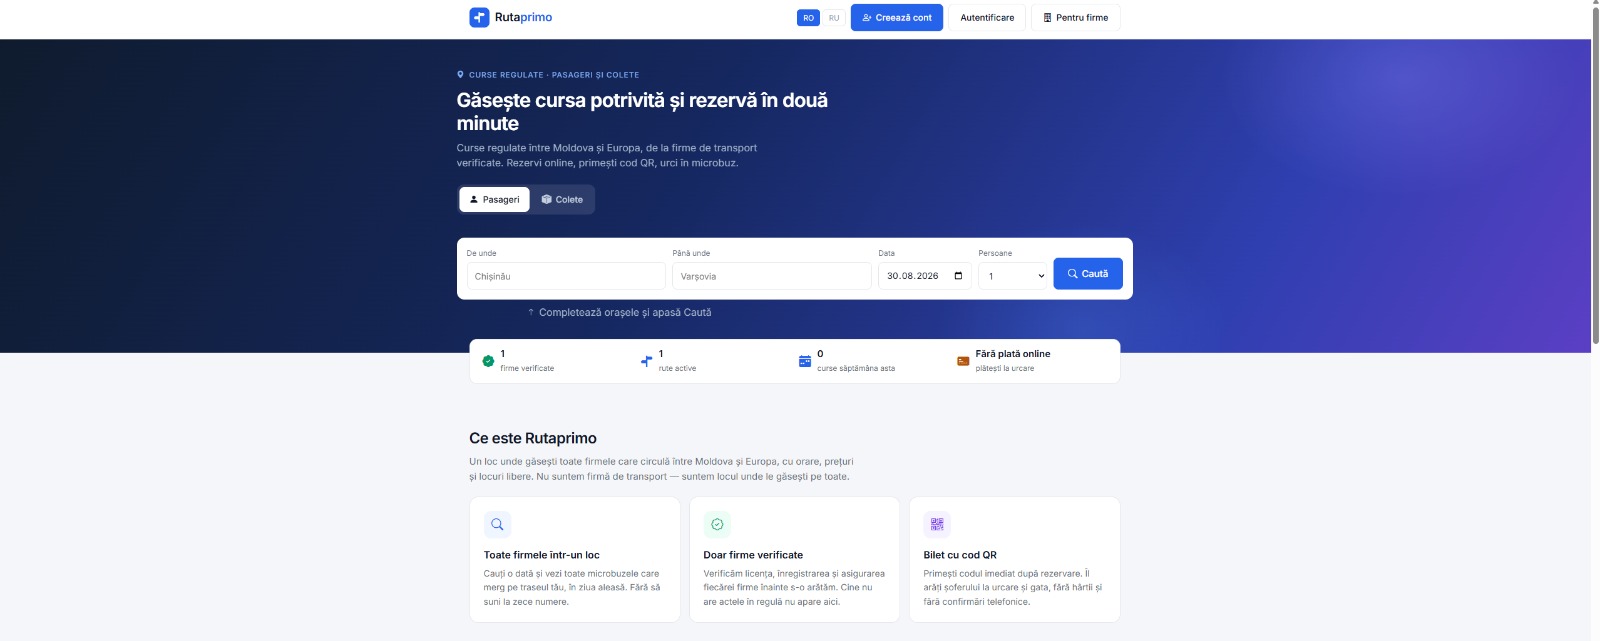The height and width of the screenshot is (641, 1600).
Task: Open the Autentificare page
Action: click(x=987, y=18)
